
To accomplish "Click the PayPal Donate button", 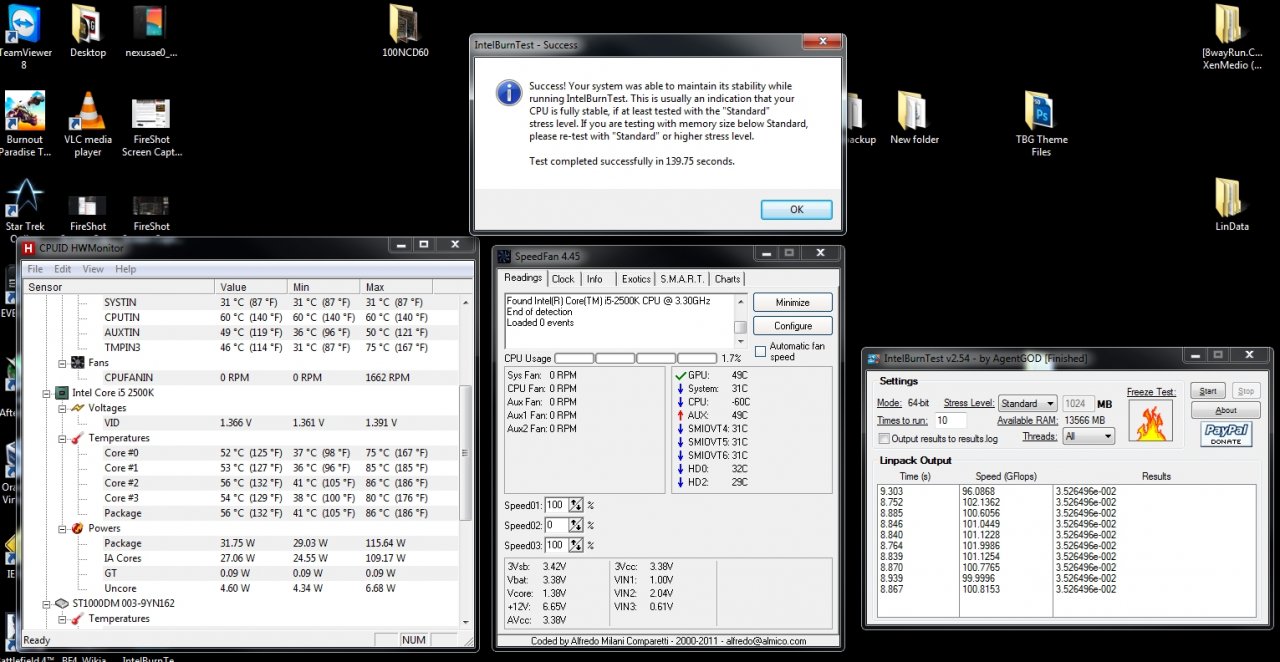I will point(1226,434).
